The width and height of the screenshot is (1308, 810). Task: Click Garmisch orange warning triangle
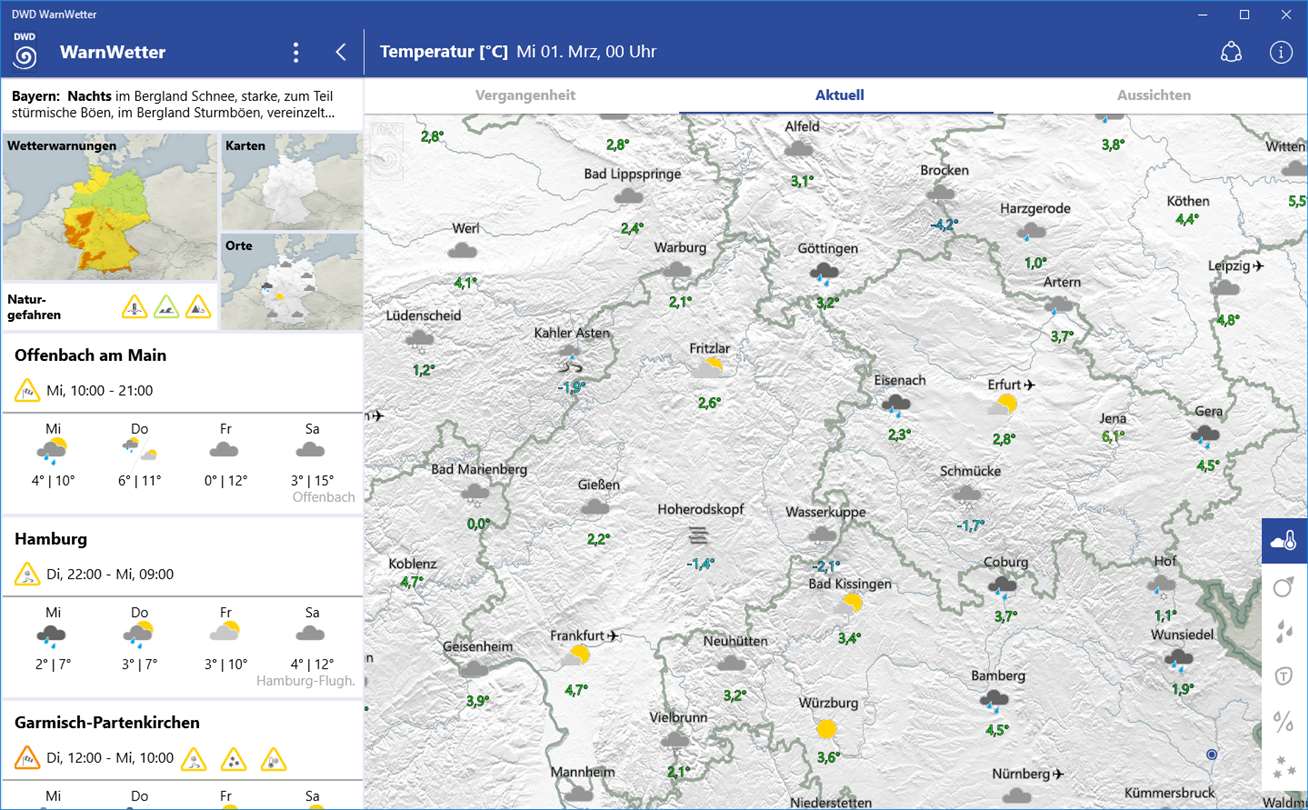click(27, 758)
